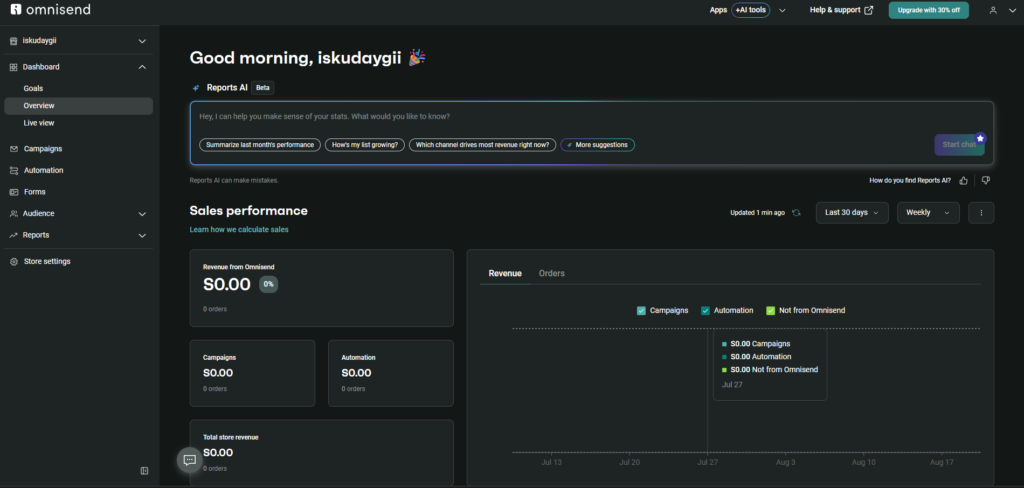The height and width of the screenshot is (488, 1024).
Task: Click the Reports trend arrow icon
Action: click(14, 235)
